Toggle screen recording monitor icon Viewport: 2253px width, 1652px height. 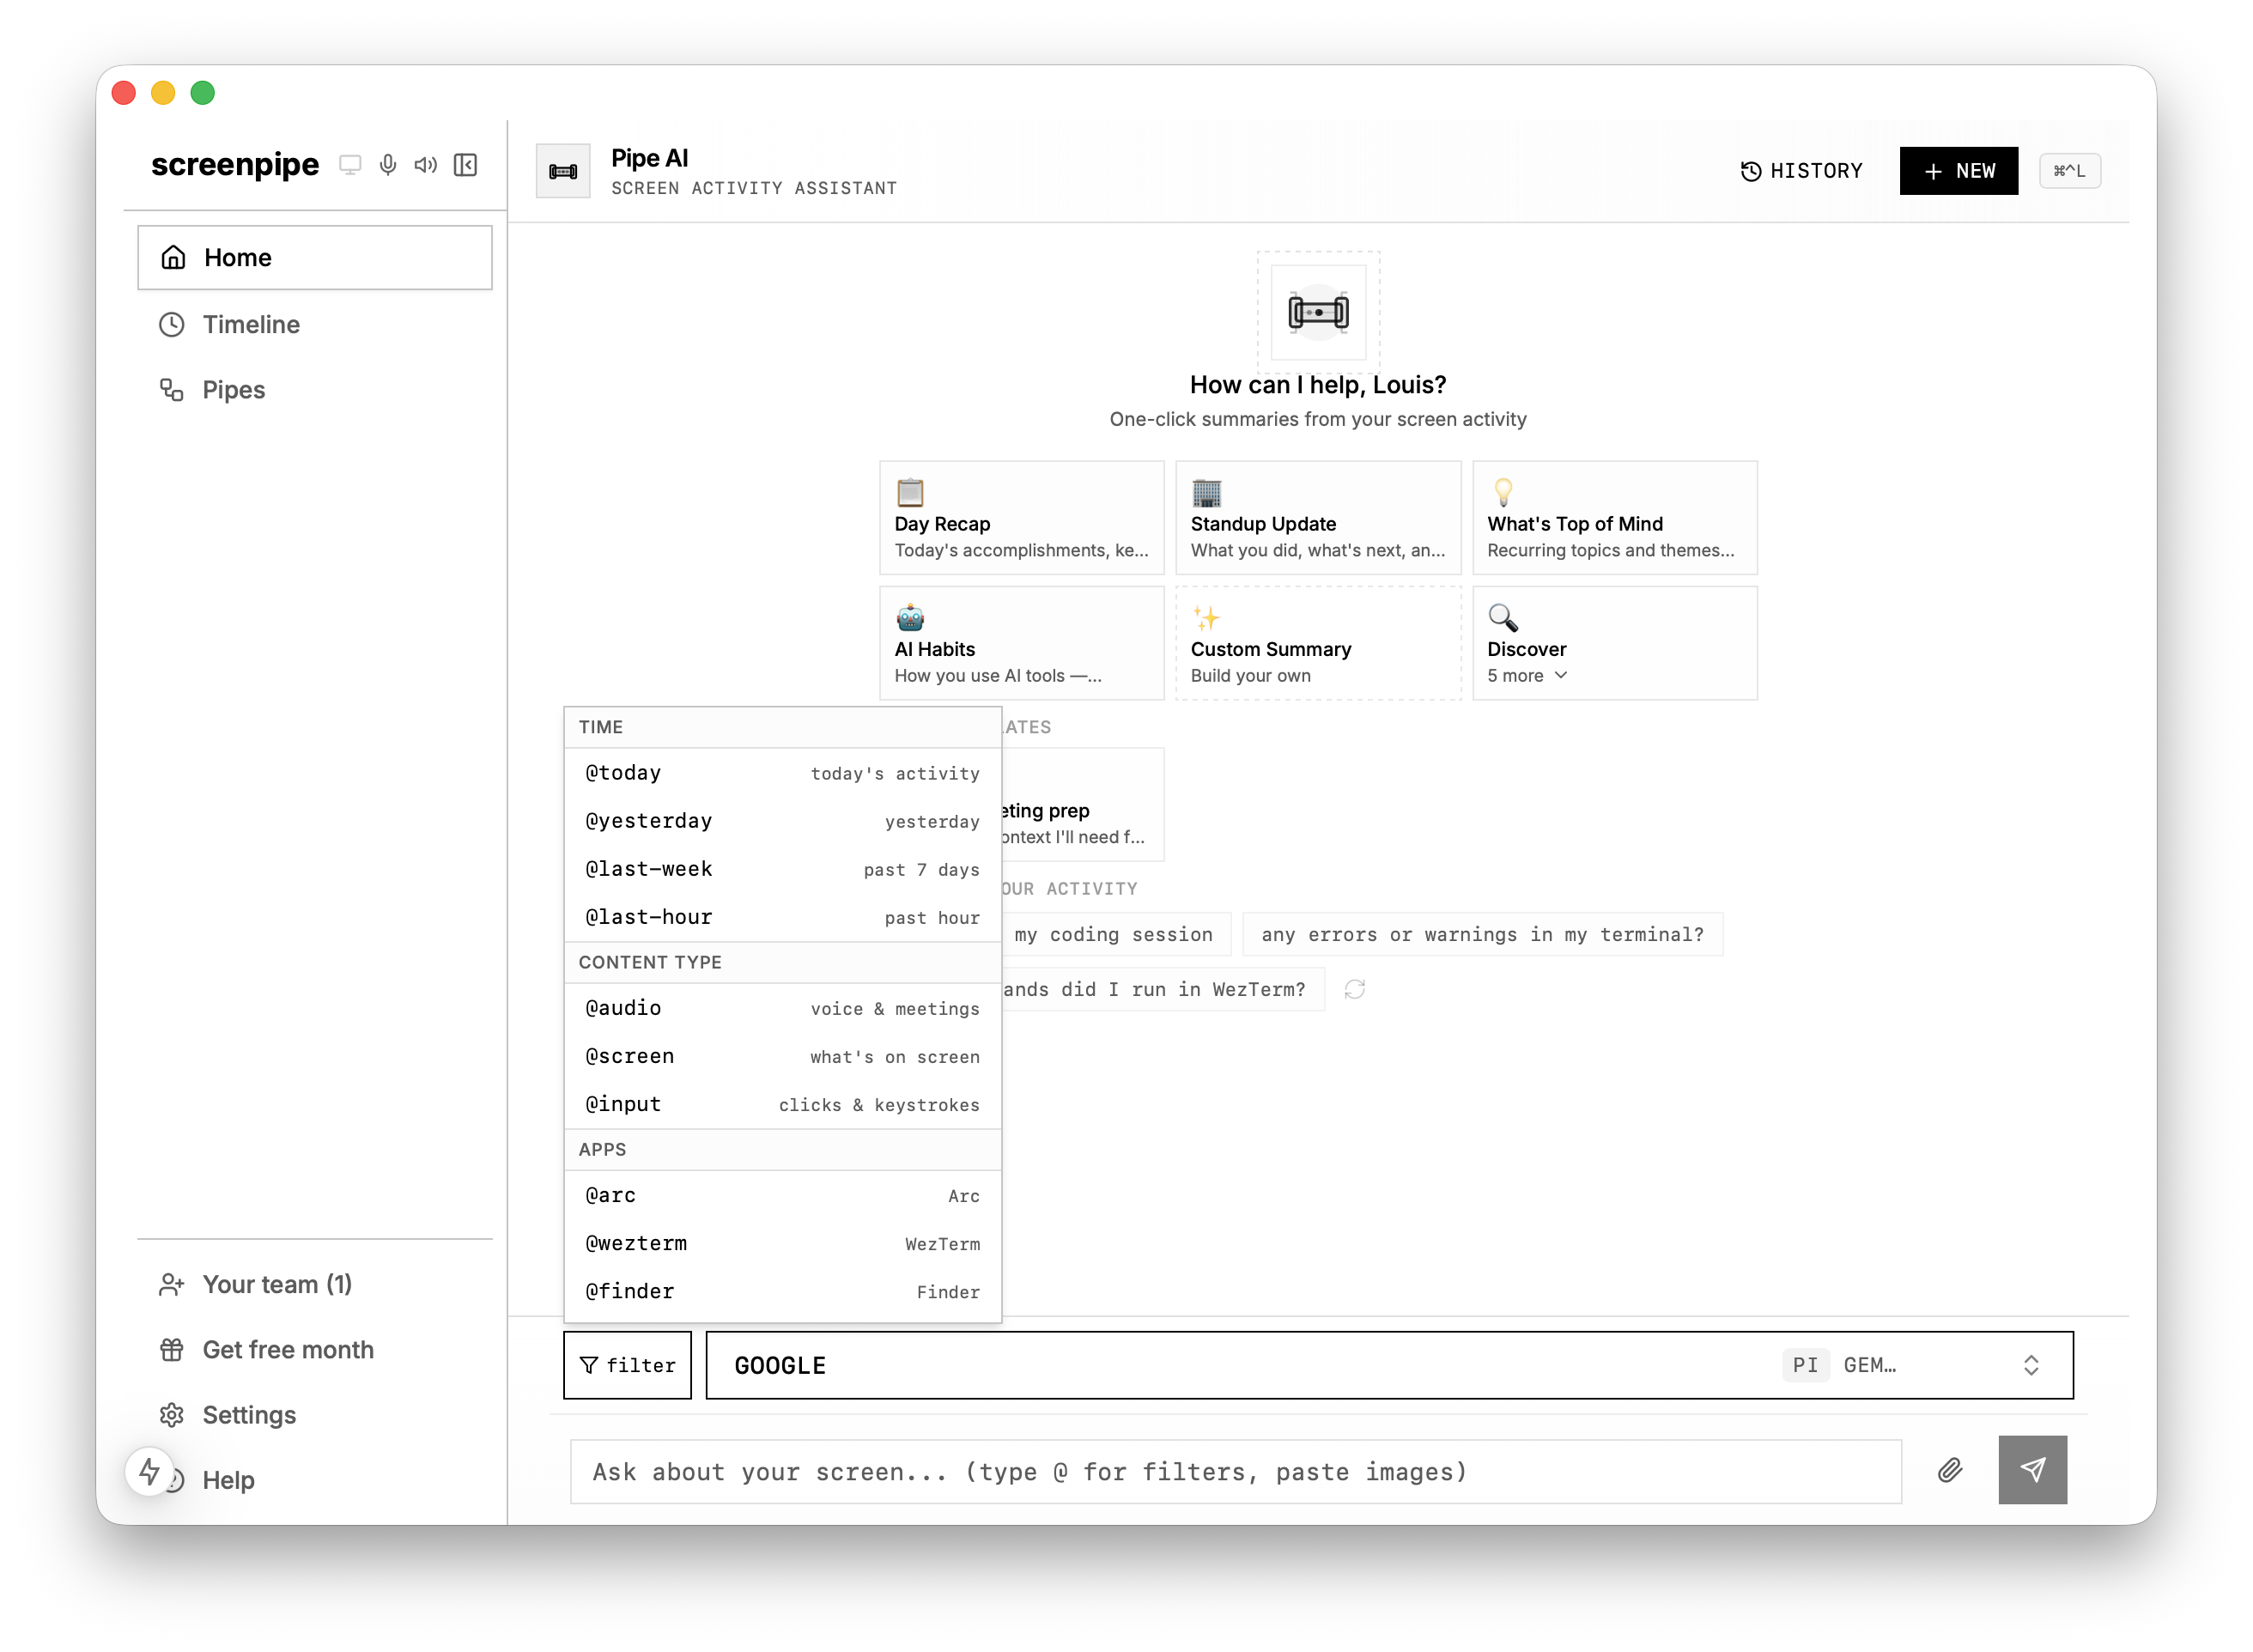[350, 165]
